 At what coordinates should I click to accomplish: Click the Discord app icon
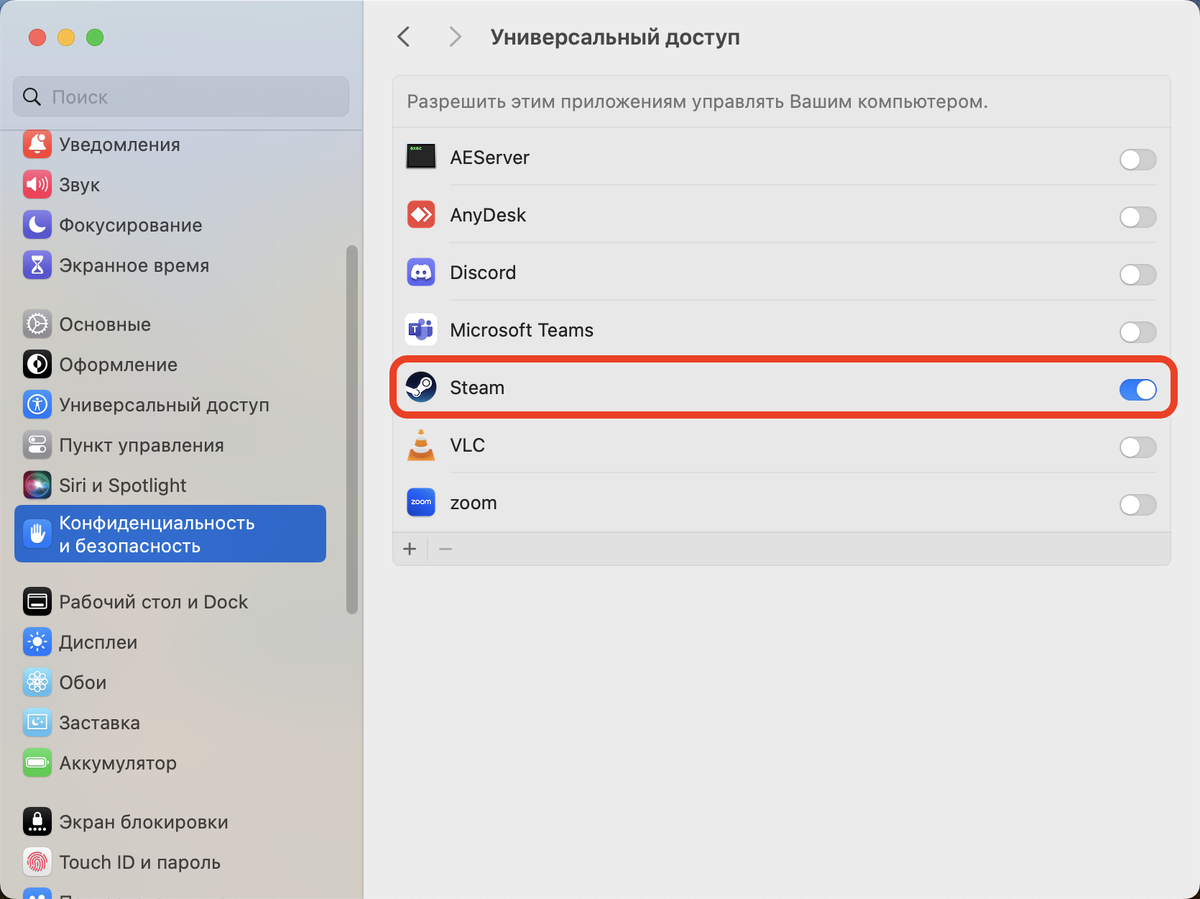click(421, 272)
